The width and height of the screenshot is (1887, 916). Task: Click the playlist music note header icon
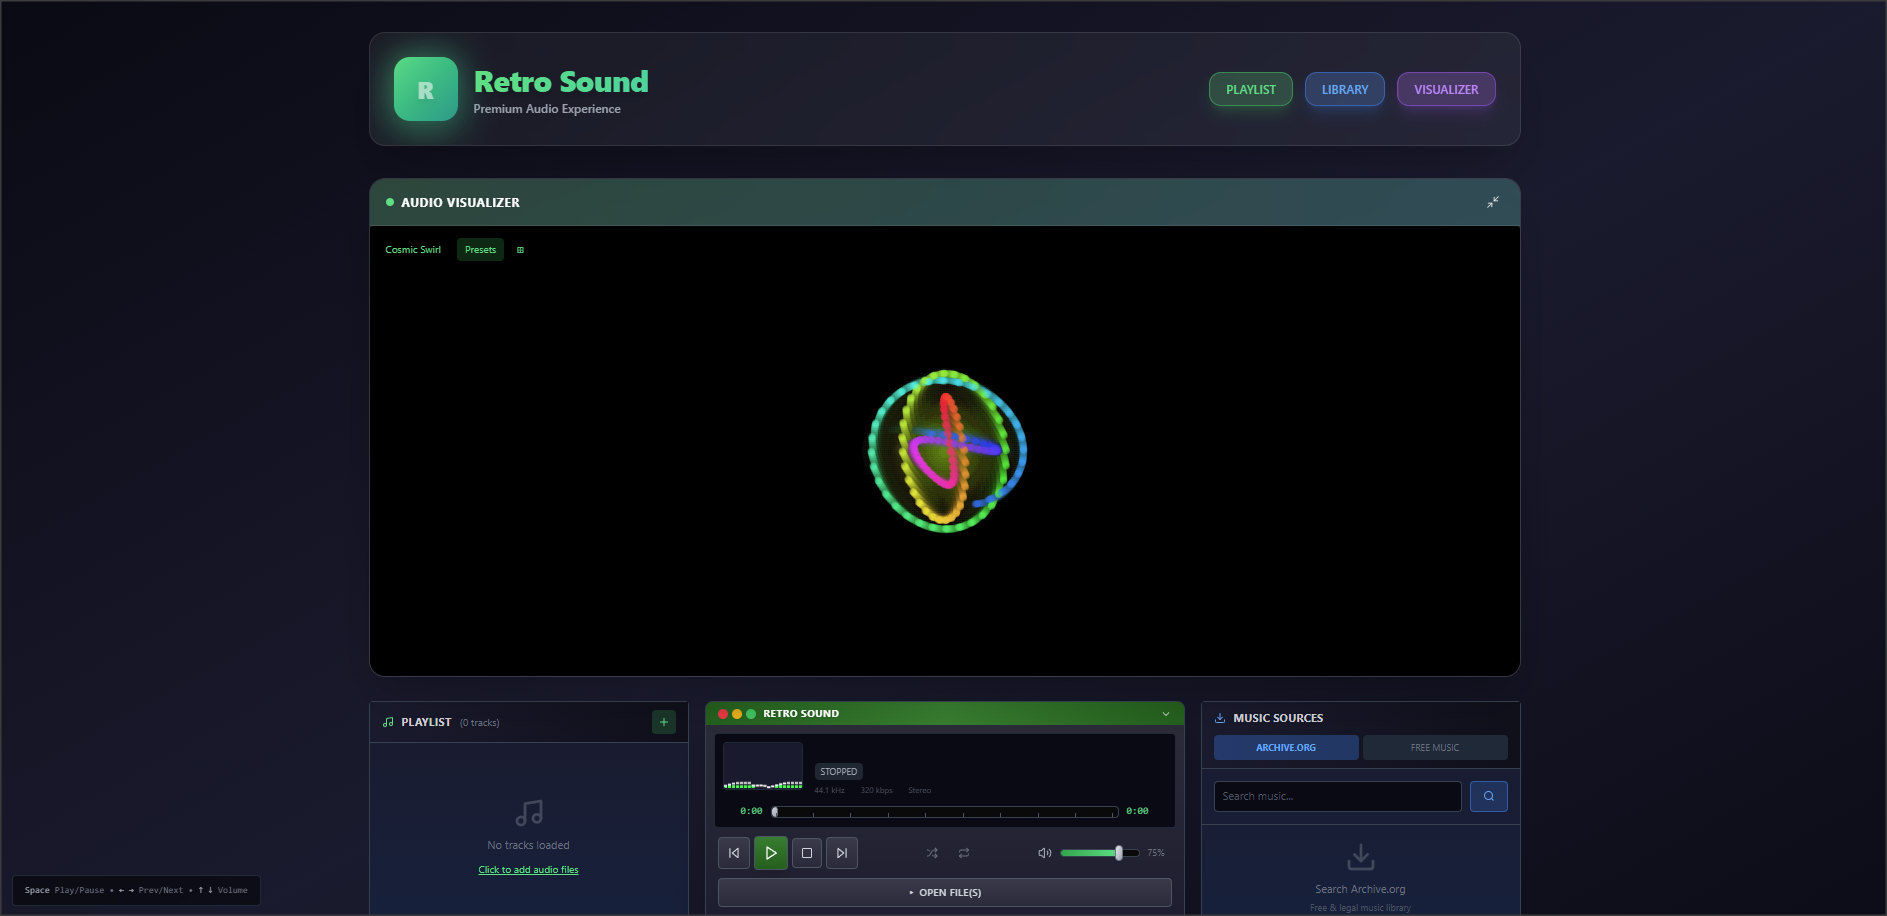point(388,722)
